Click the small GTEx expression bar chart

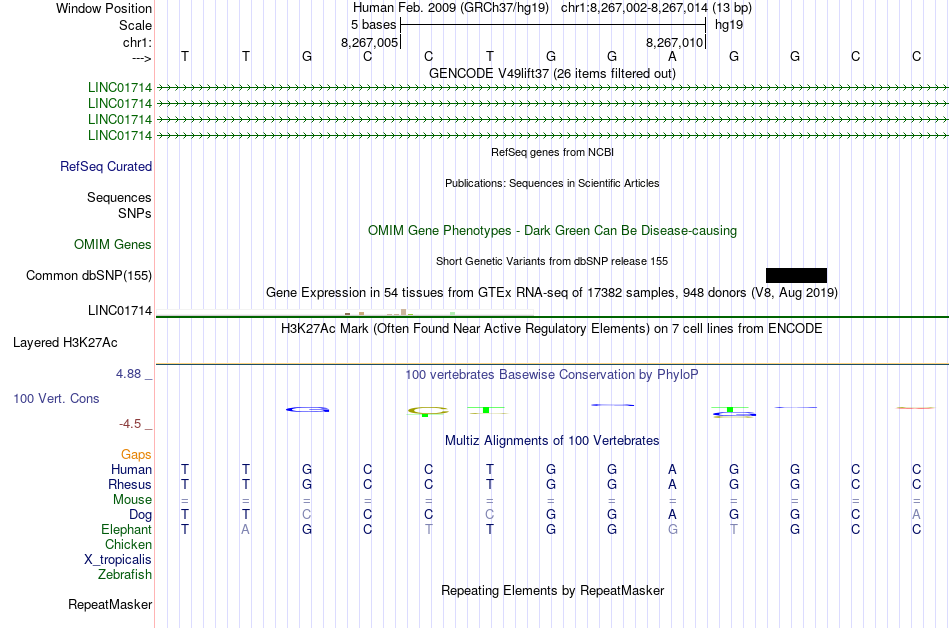tap(344, 312)
